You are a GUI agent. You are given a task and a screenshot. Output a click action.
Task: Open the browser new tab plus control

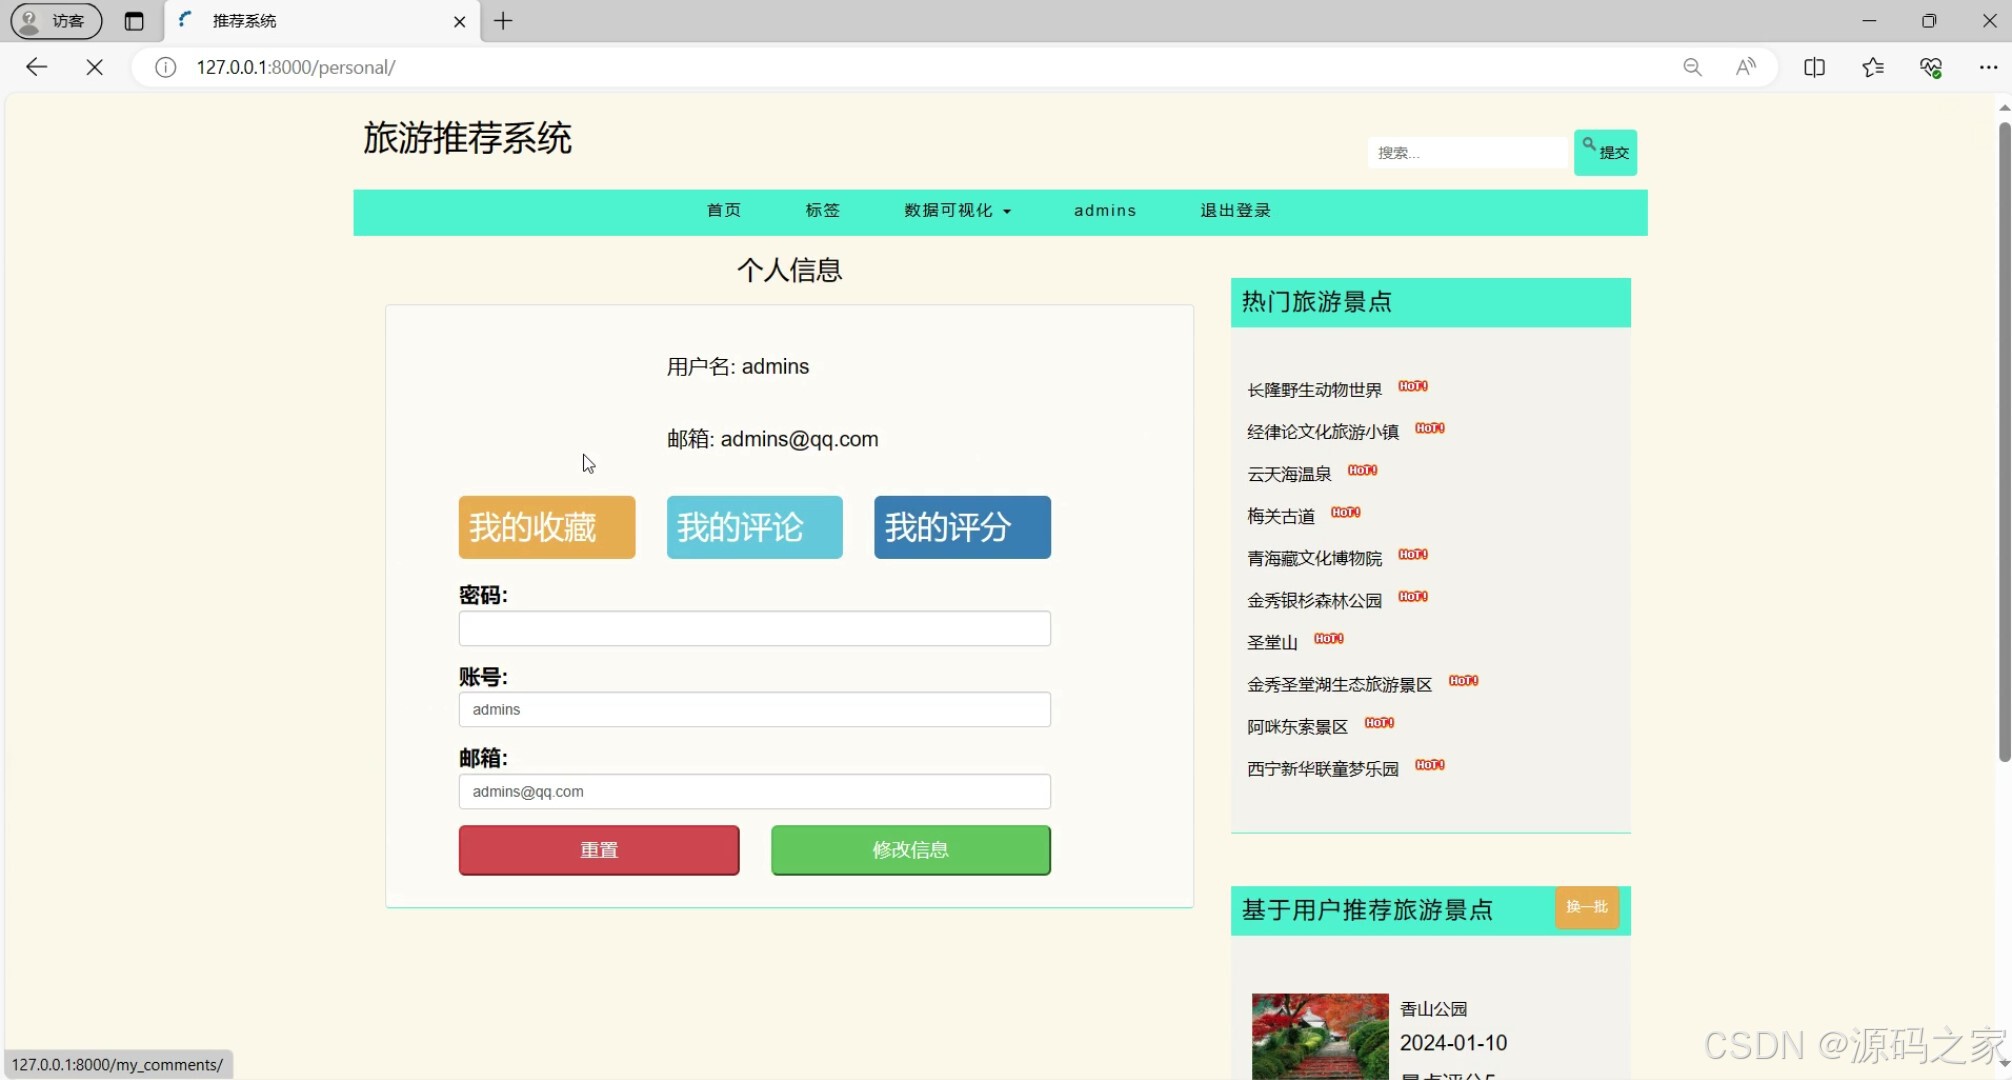tap(503, 21)
